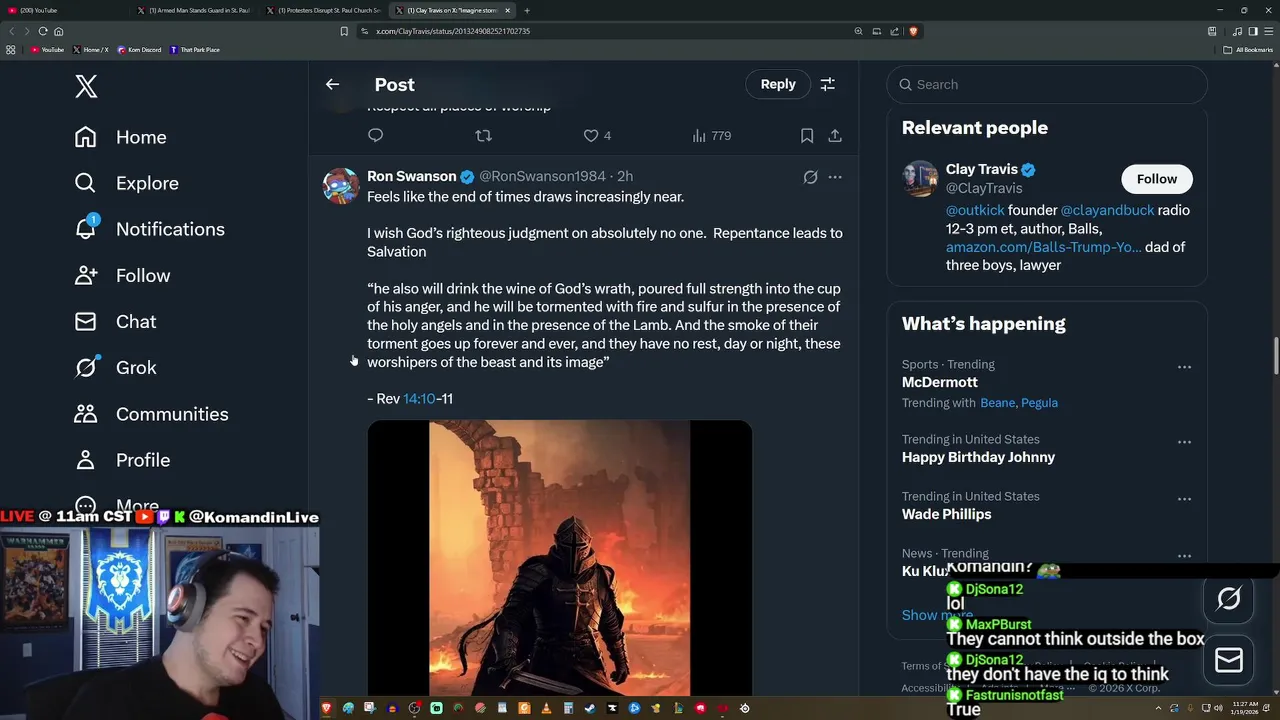
Task: Open Communities in the sidebar
Action: click(x=151, y=413)
